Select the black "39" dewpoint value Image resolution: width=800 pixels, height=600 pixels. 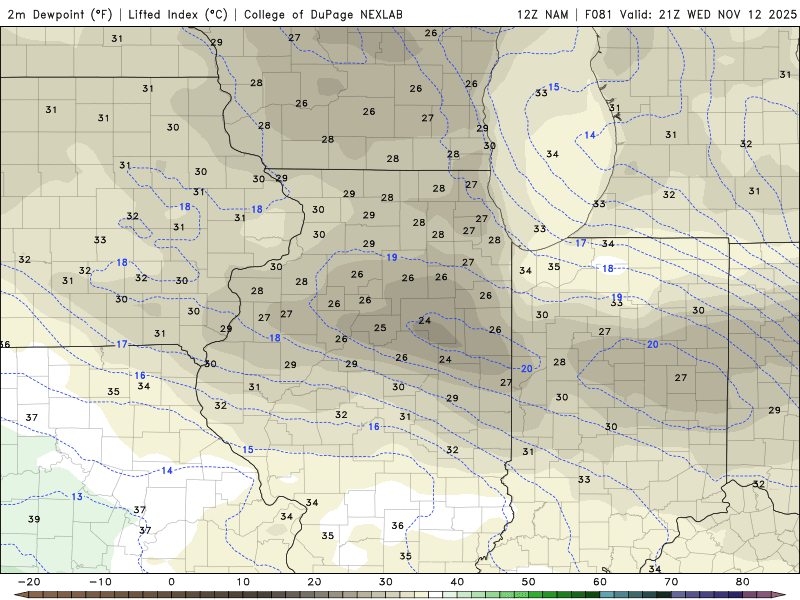34,519
